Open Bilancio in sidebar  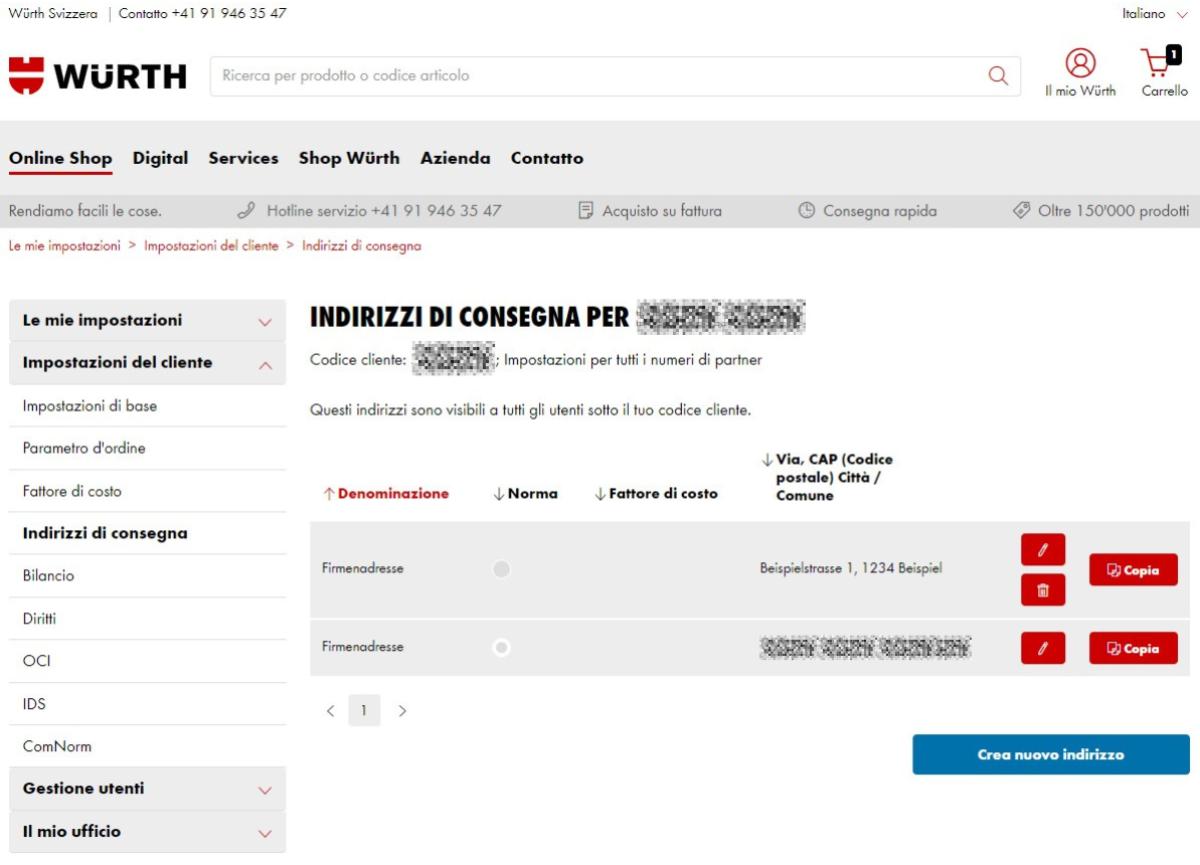coord(147,576)
